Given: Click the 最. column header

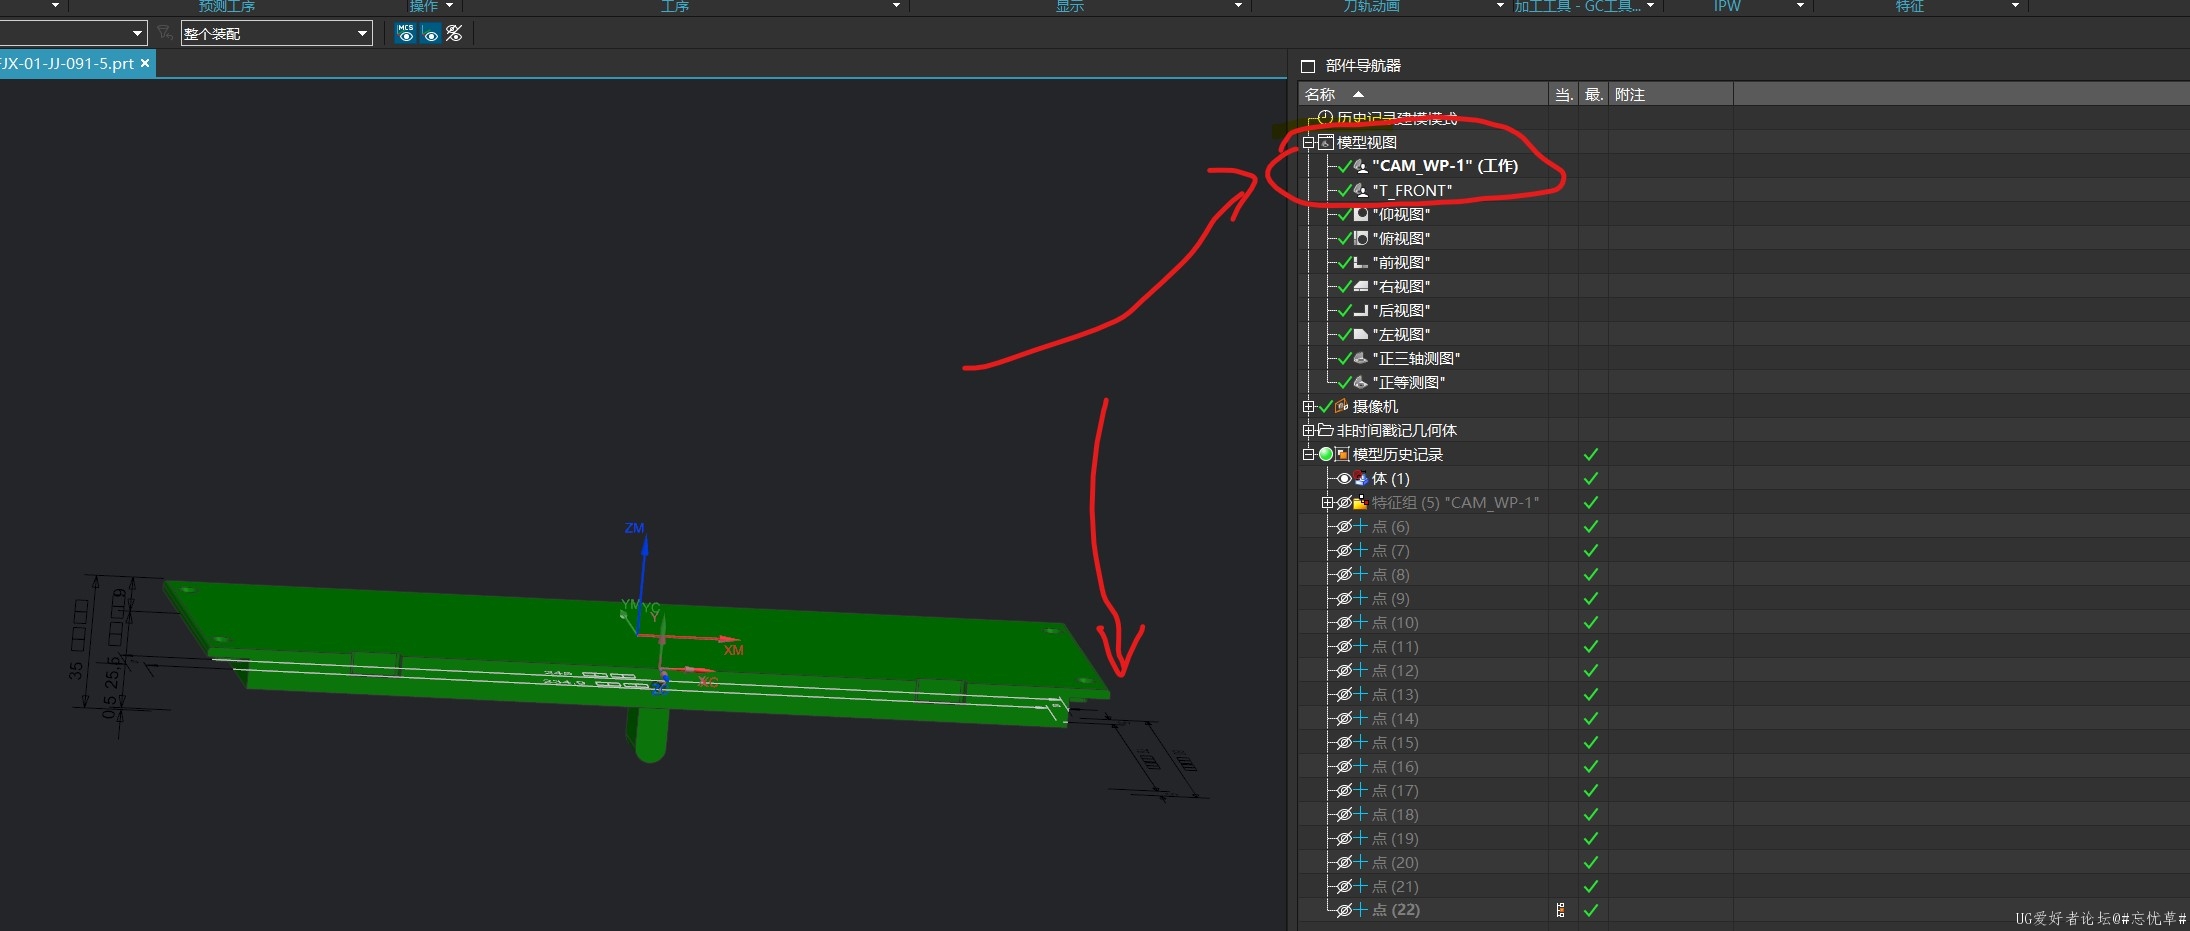Looking at the screenshot, I should point(1594,94).
